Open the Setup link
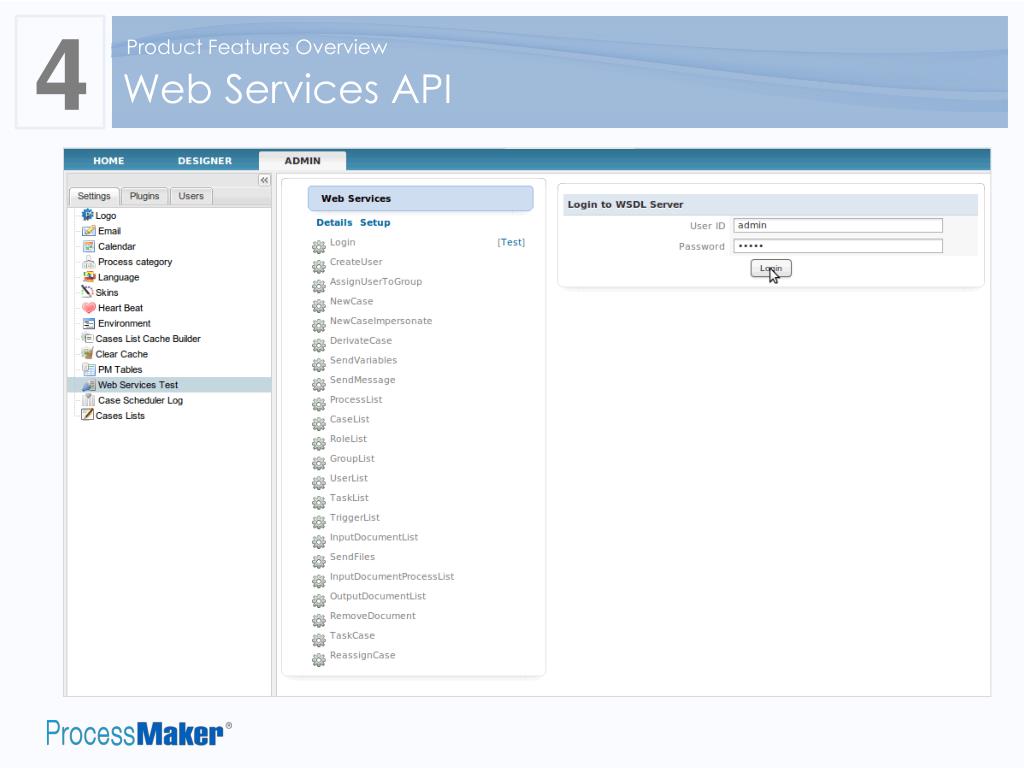1024x768 pixels. point(375,223)
